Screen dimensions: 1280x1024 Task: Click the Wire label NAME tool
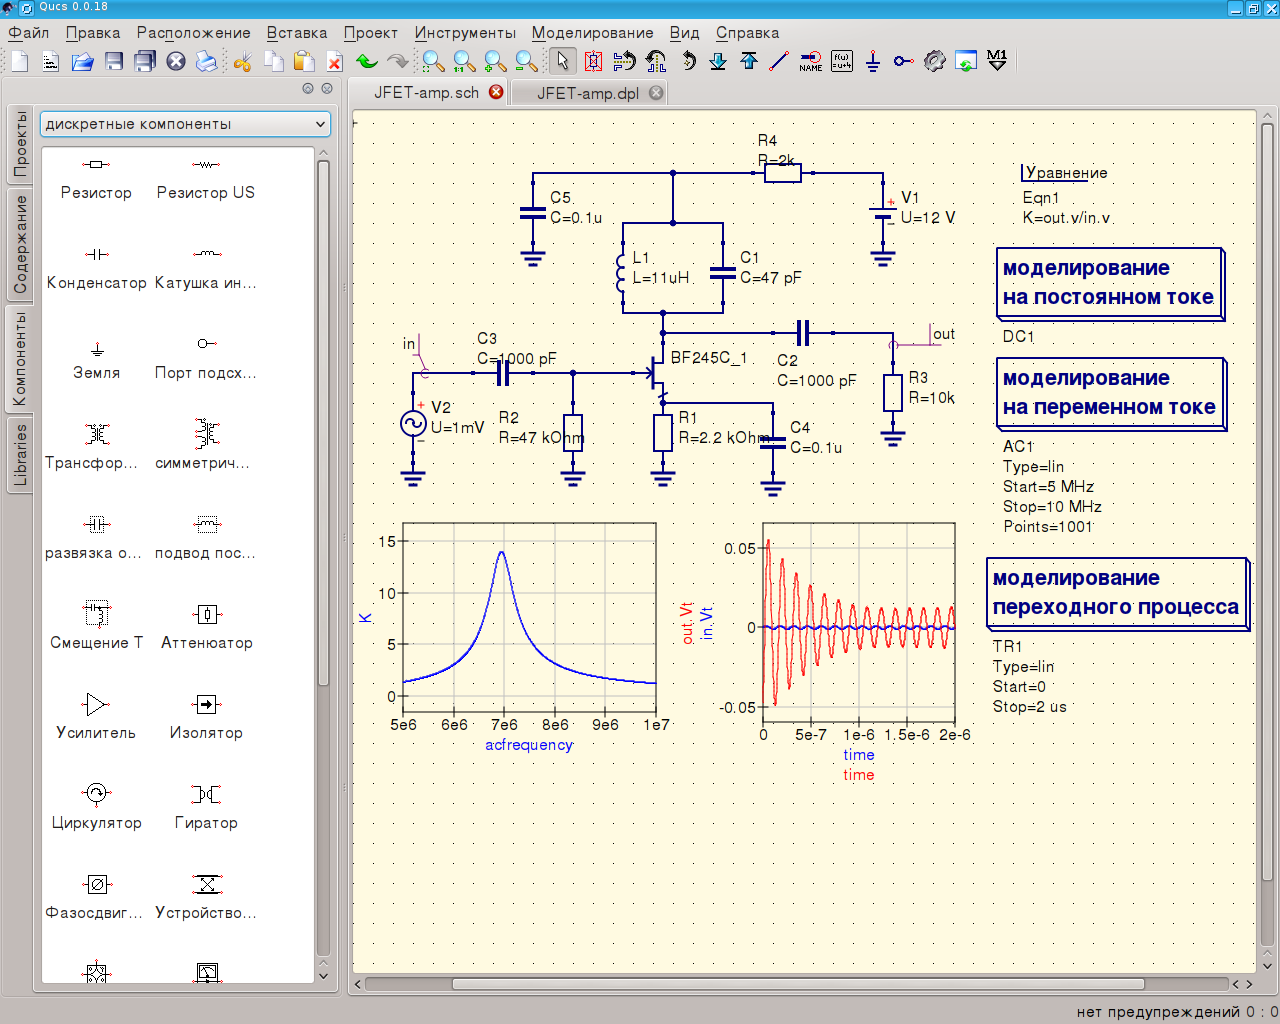[x=811, y=62]
